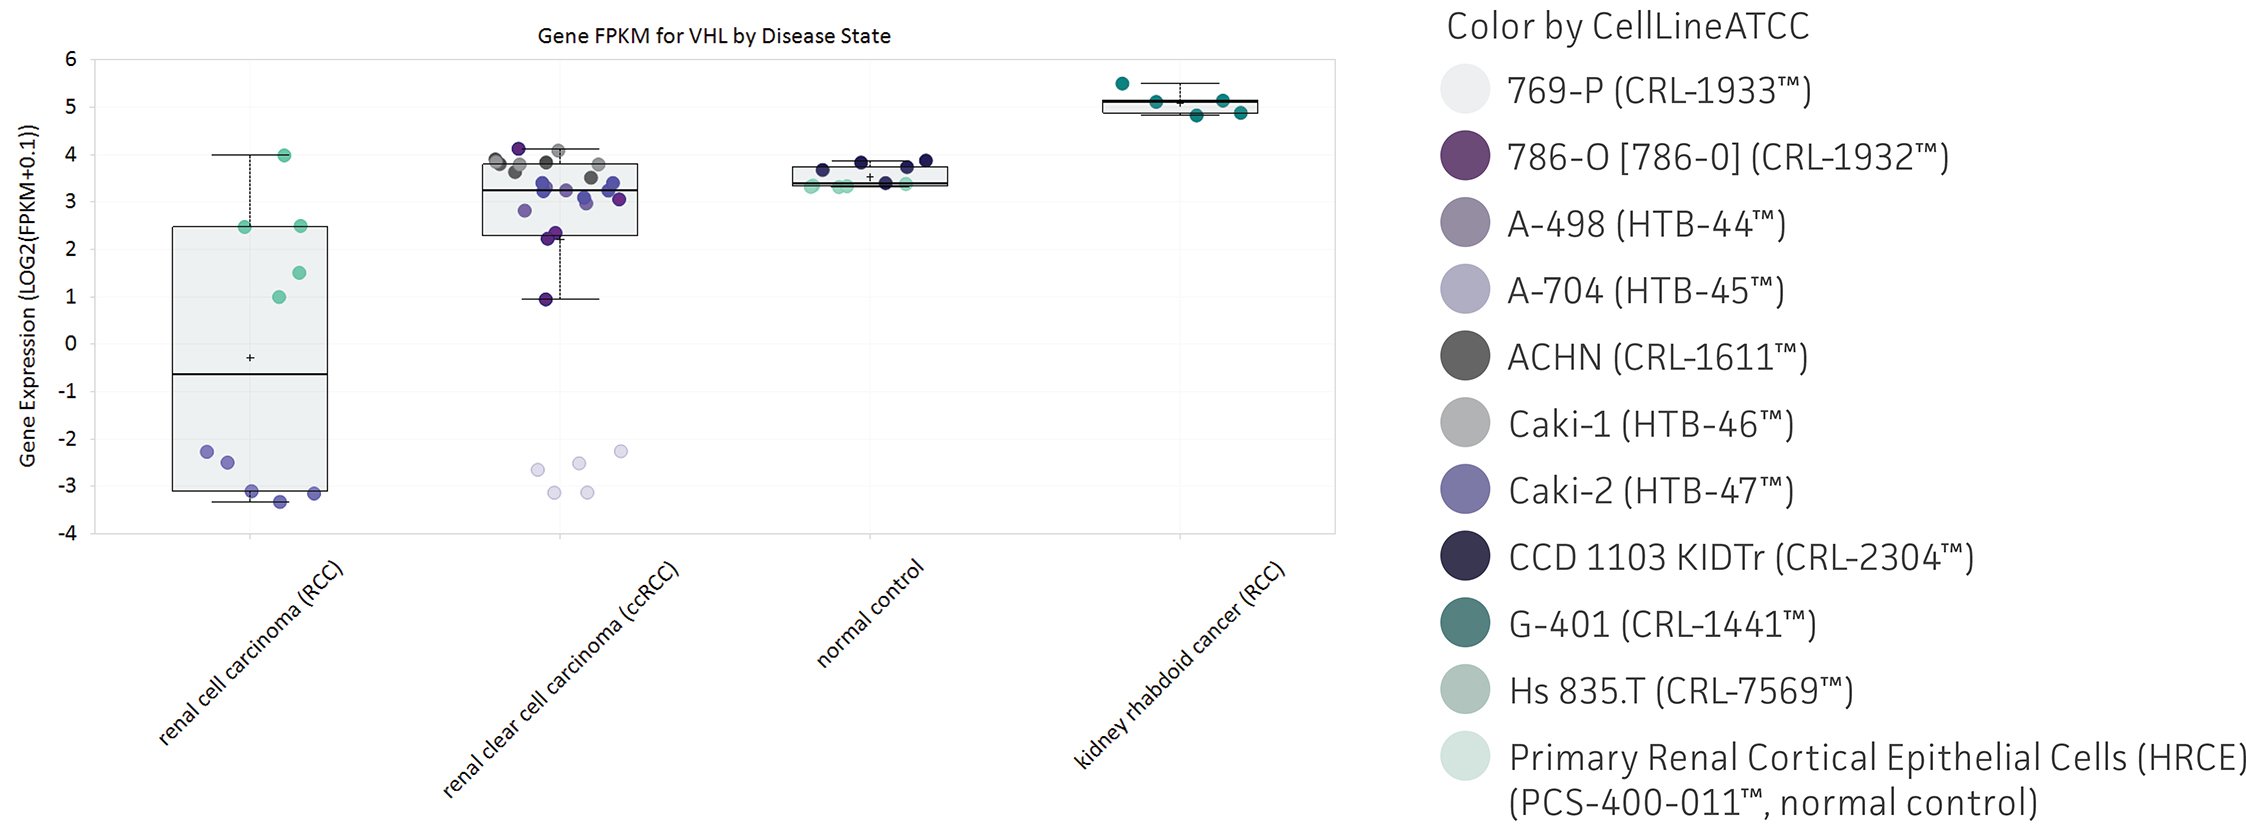Click the 'kidney rhabdoid cancer (RCC)' axis label
The image size is (2246, 825).
tap(1179, 666)
